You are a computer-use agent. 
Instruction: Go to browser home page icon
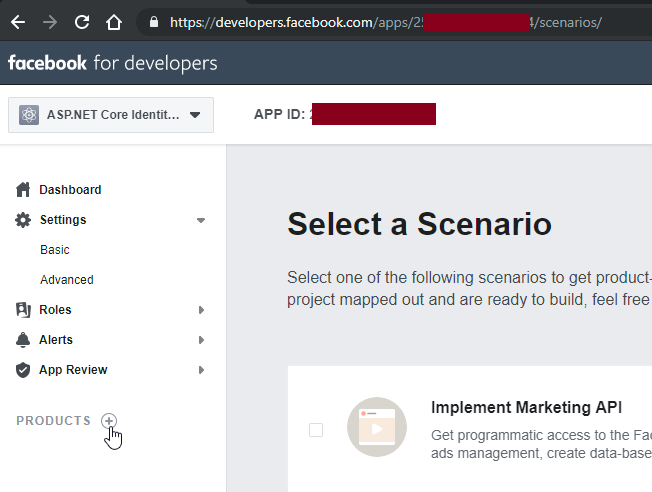114,21
